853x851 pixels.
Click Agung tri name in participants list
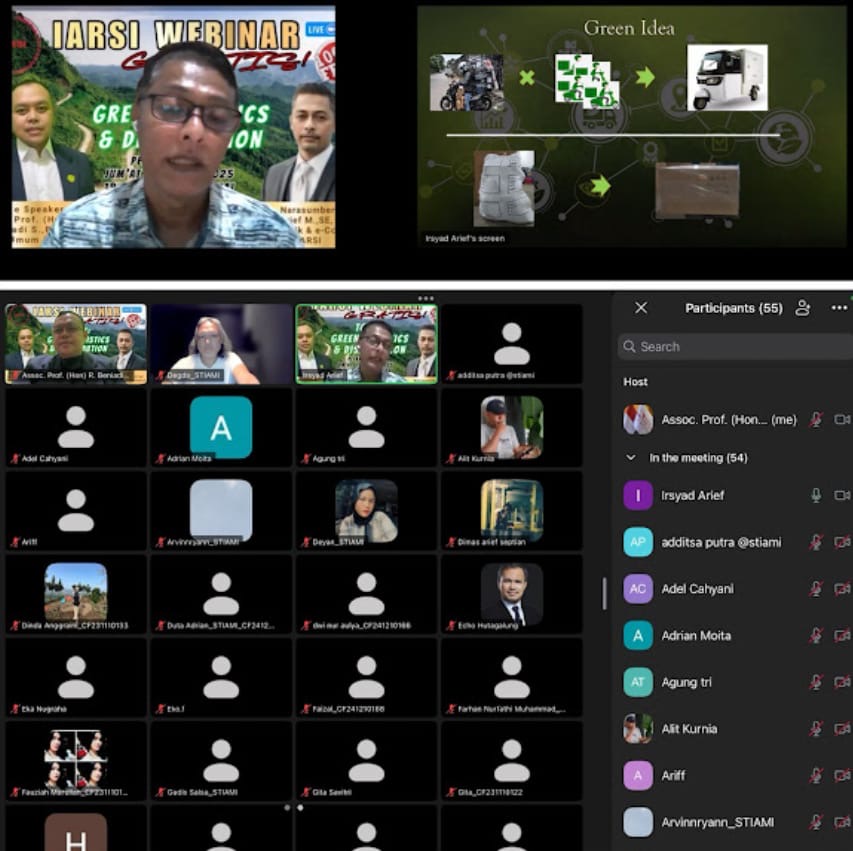pyautogui.click(x=686, y=682)
